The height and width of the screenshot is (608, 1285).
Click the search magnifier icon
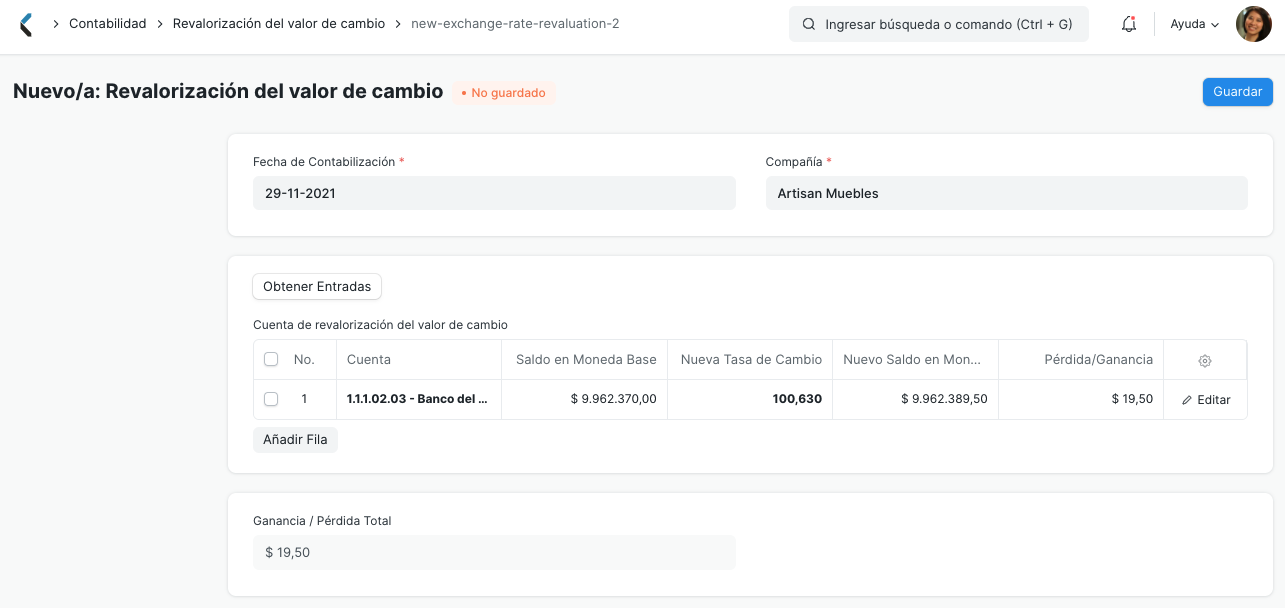point(809,23)
